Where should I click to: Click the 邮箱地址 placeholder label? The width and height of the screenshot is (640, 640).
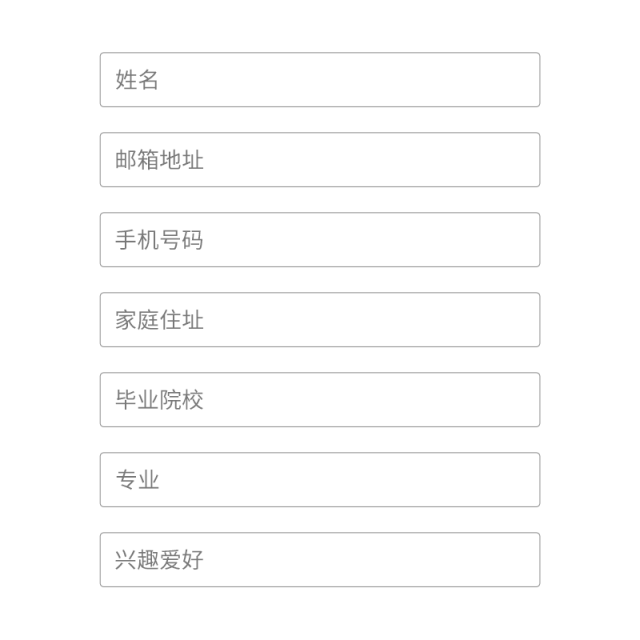159,160
